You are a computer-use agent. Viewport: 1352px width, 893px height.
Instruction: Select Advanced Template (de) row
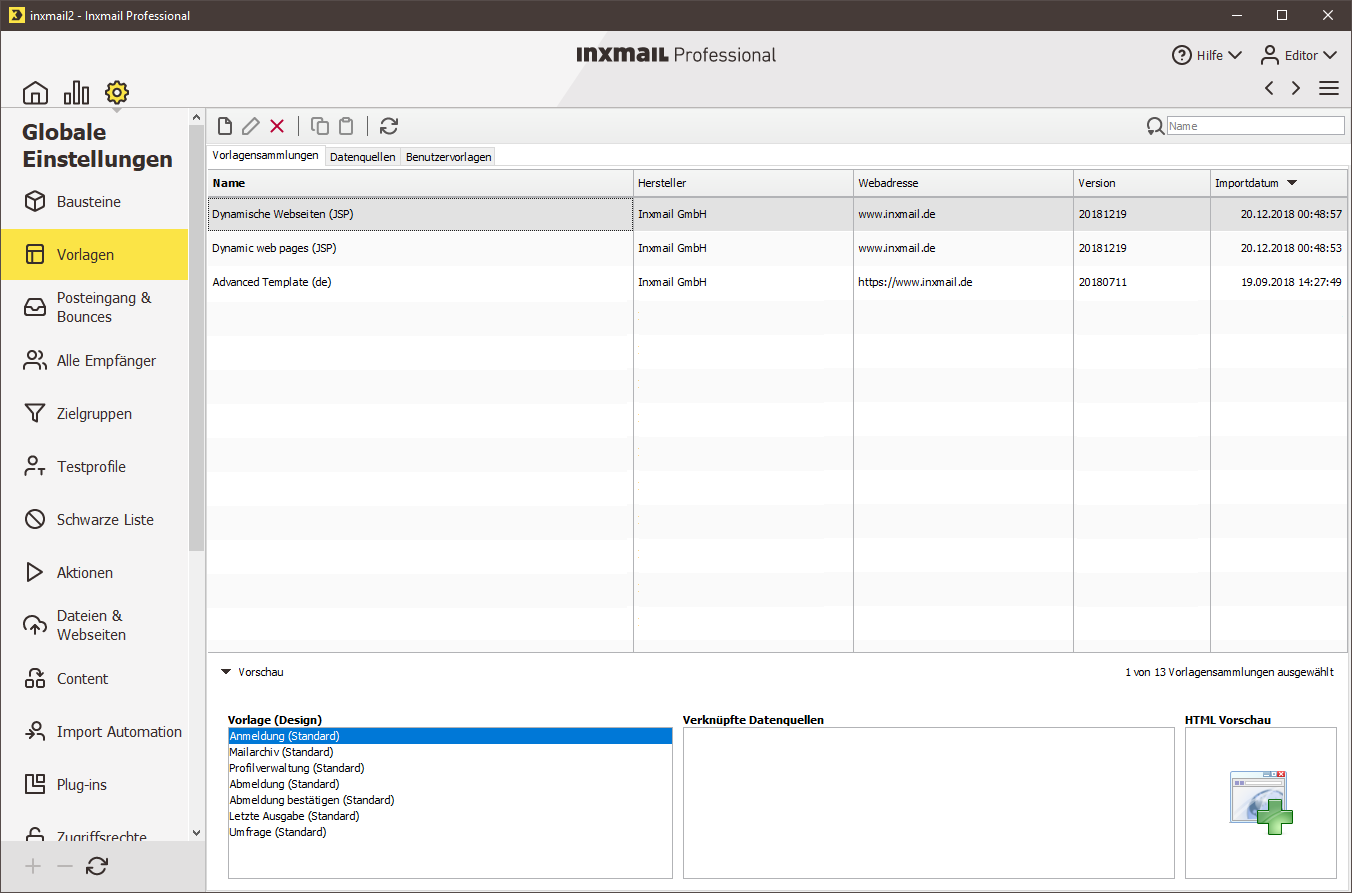(x=778, y=282)
